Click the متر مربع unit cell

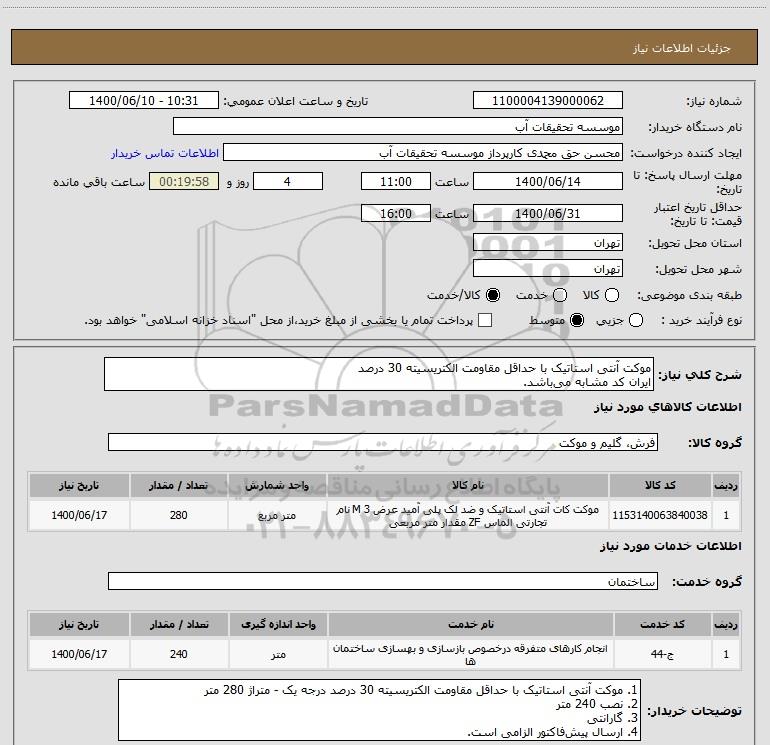[x=277, y=515]
